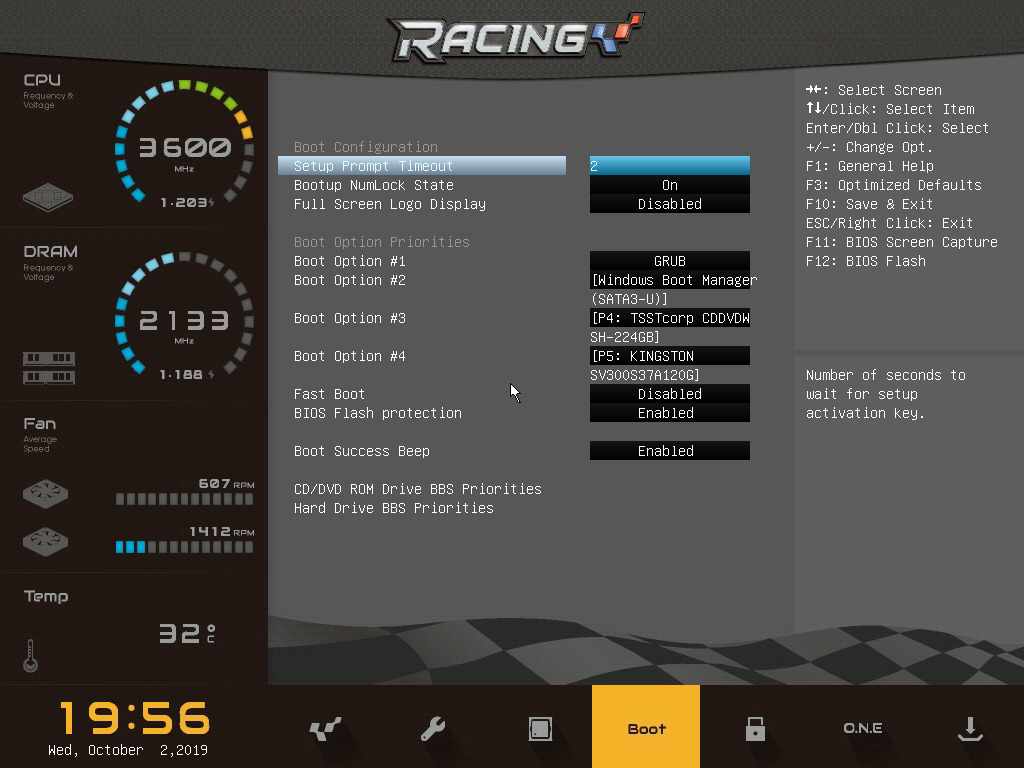Open the Security tab padlock icon
The image size is (1024, 768).
pos(755,728)
